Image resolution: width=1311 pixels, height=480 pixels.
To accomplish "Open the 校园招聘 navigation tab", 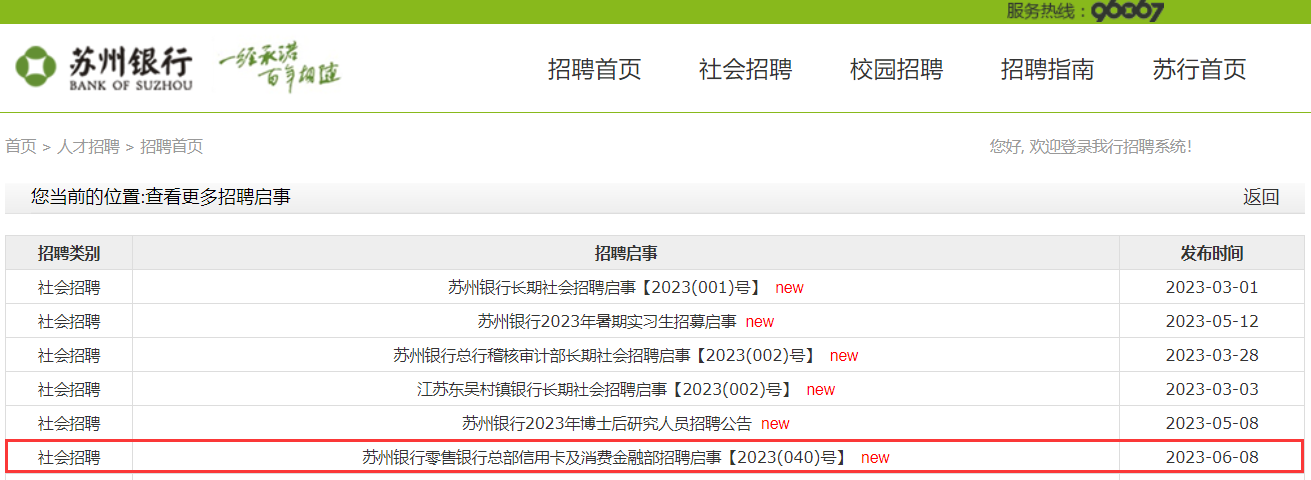I will tap(896, 69).
